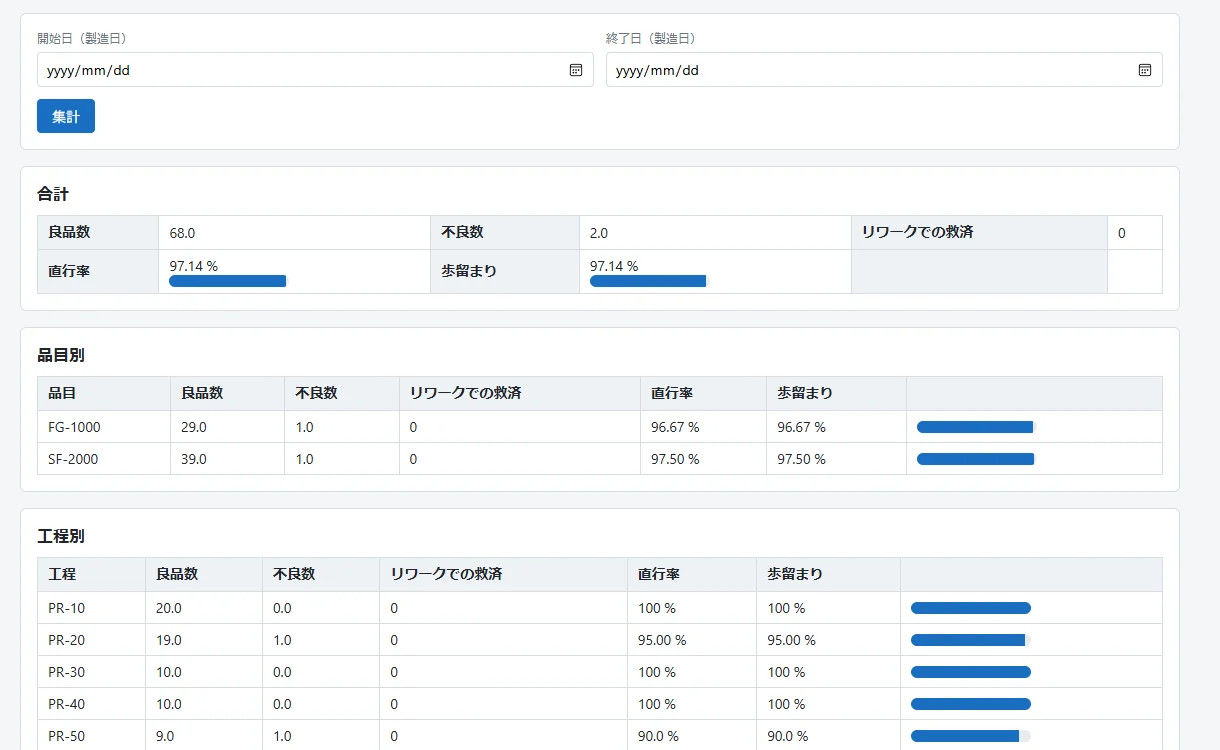Click the 工程 column header

pyautogui.click(x=91, y=574)
